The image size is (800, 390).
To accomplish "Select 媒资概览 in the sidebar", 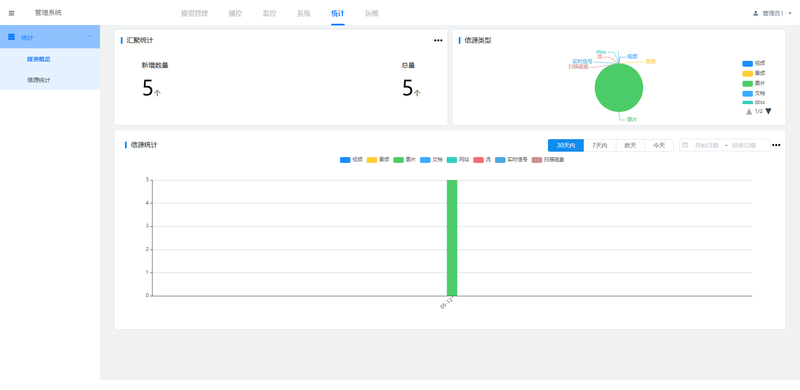I will [x=39, y=59].
